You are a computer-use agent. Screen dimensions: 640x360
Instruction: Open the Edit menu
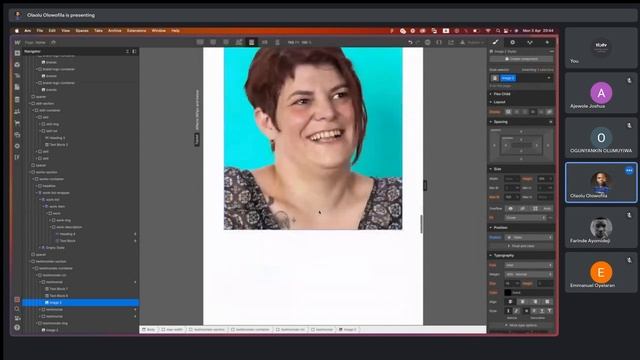pyautogui.click(x=52, y=31)
